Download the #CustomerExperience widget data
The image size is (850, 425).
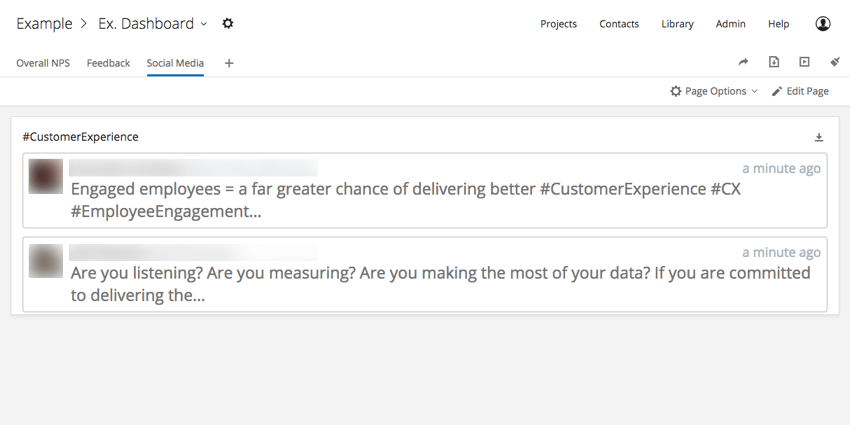point(819,137)
